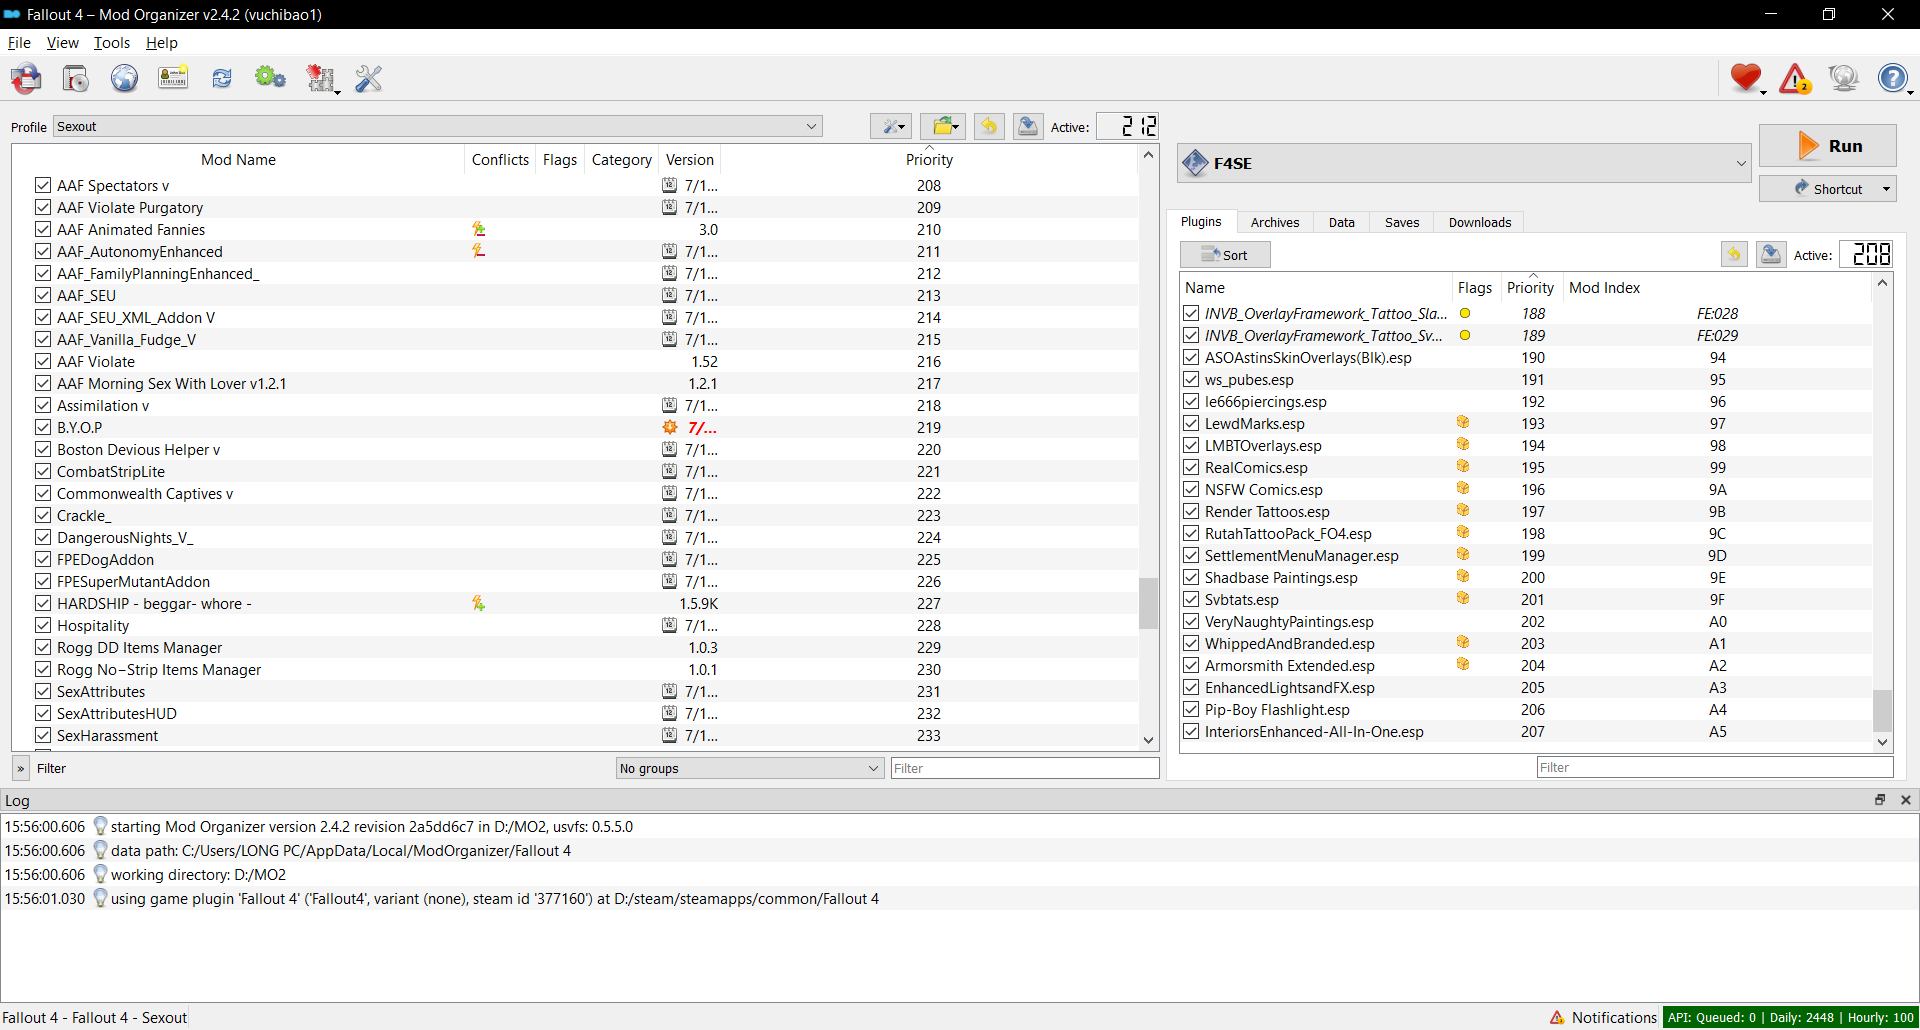The height and width of the screenshot is (1030, 1920).
Task: Click the Install Mod from archive icon
Action: coord(76,78)
